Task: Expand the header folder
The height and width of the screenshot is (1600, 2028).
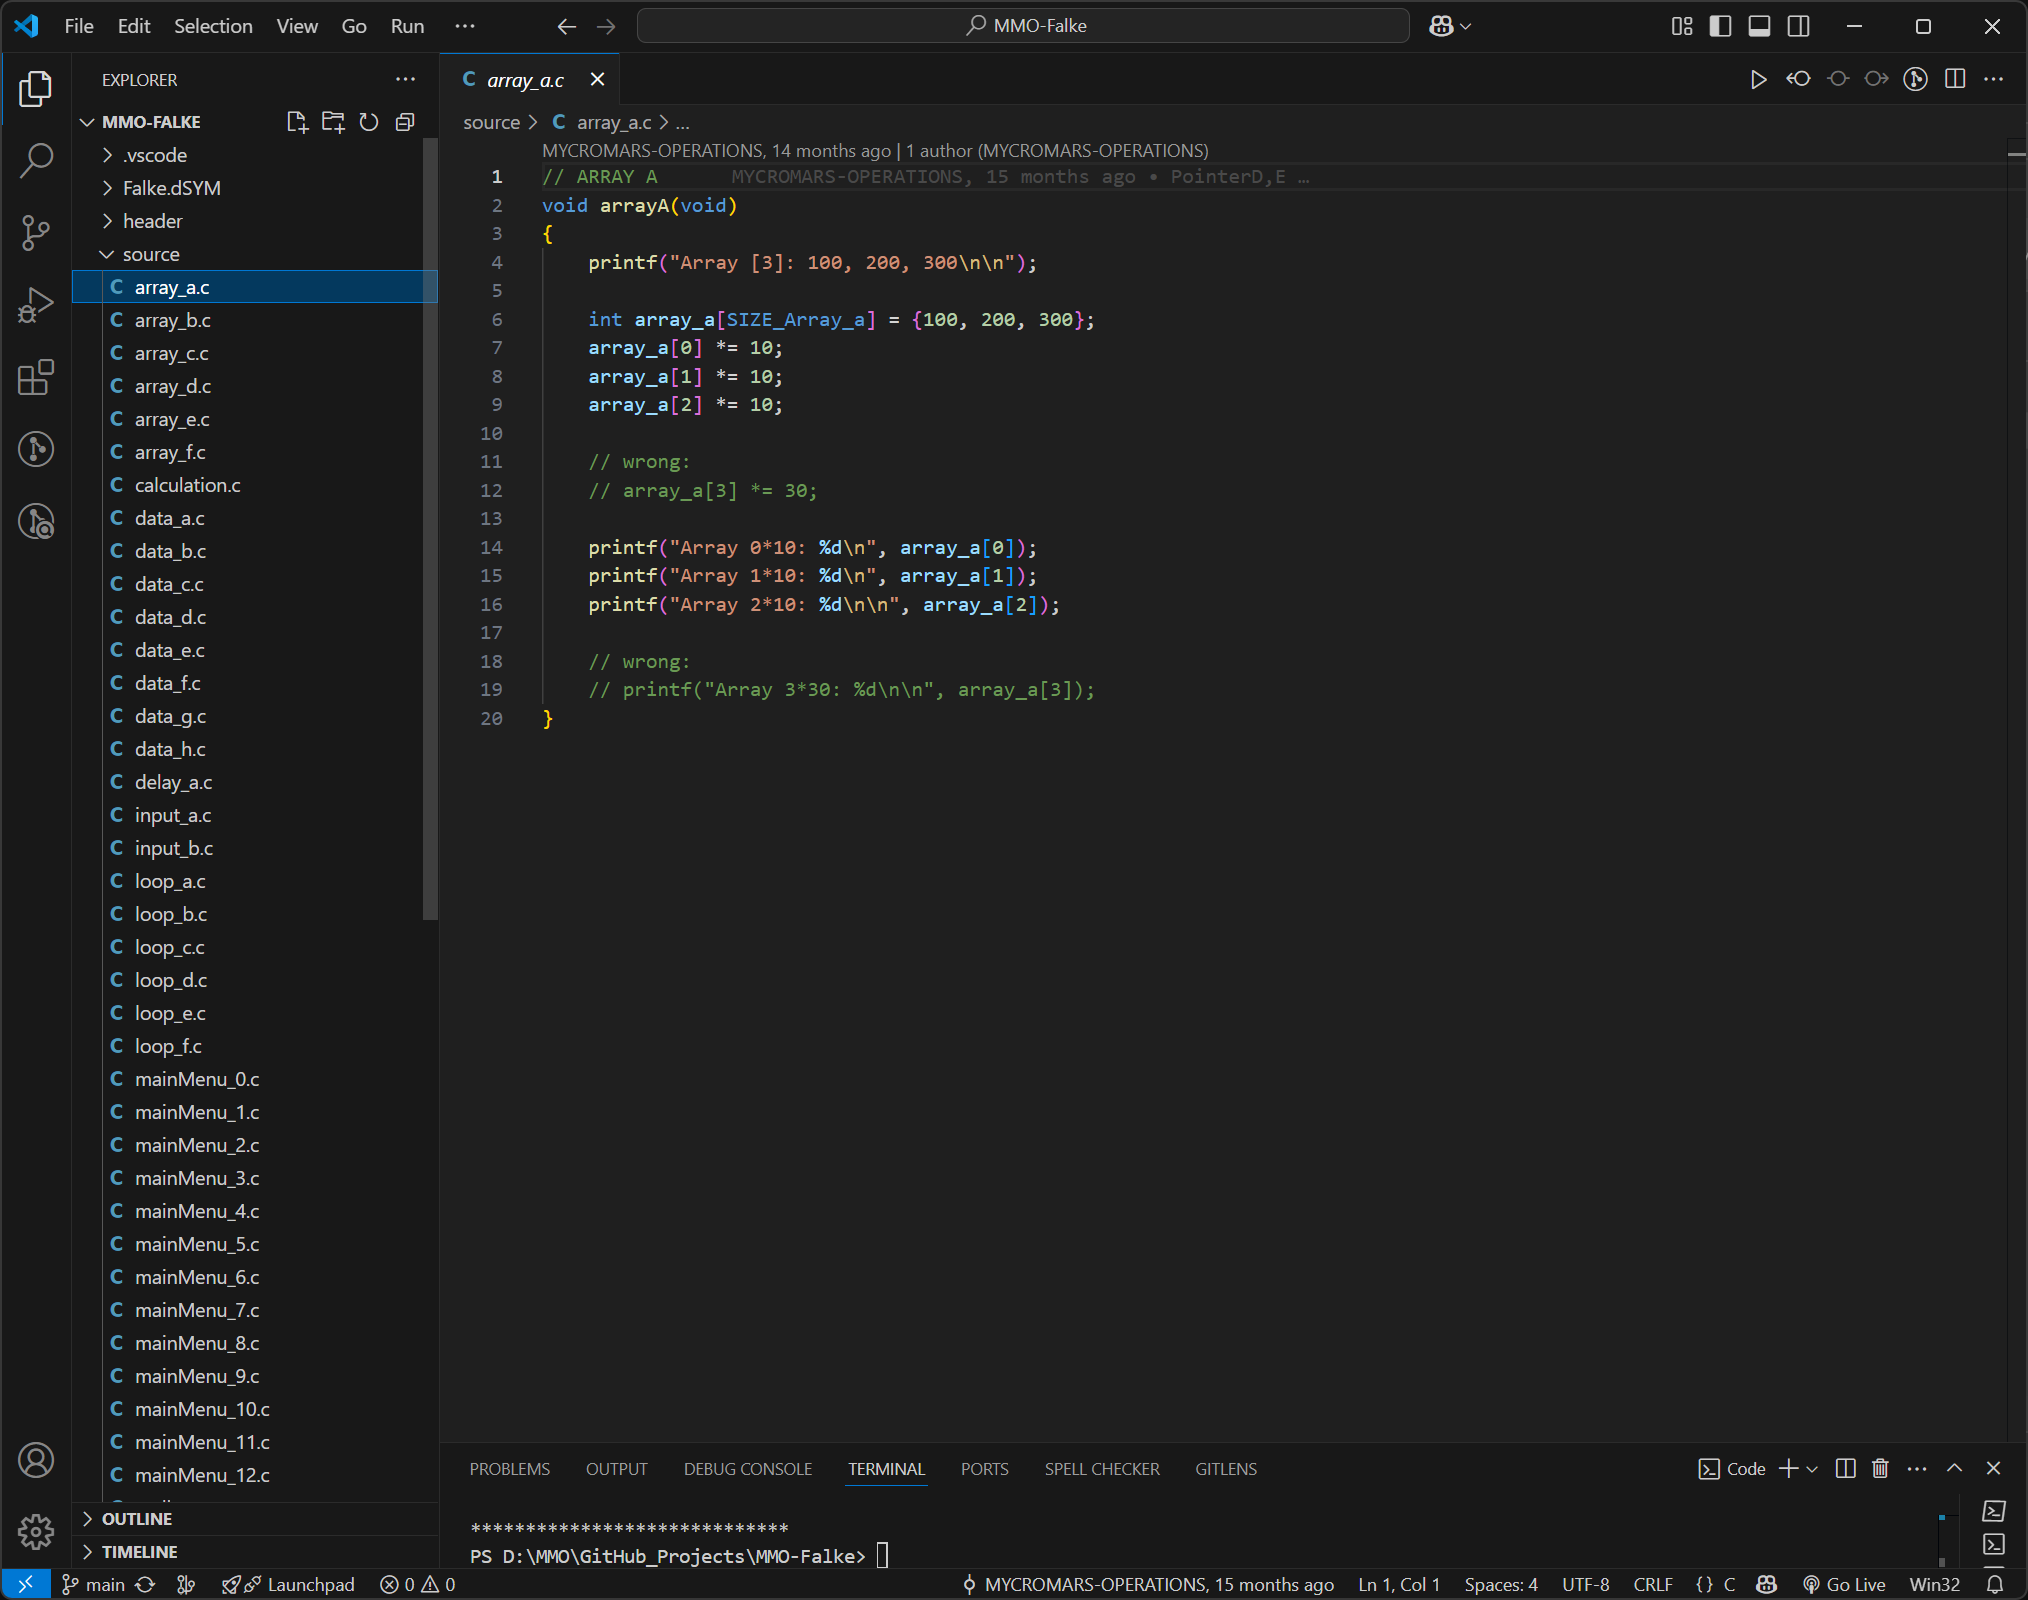Action: (152, 221)
